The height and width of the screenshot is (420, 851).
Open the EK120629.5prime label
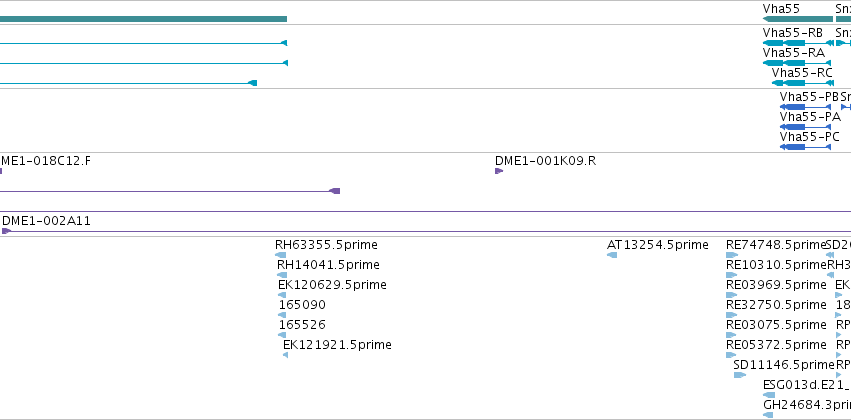(332, 285)
